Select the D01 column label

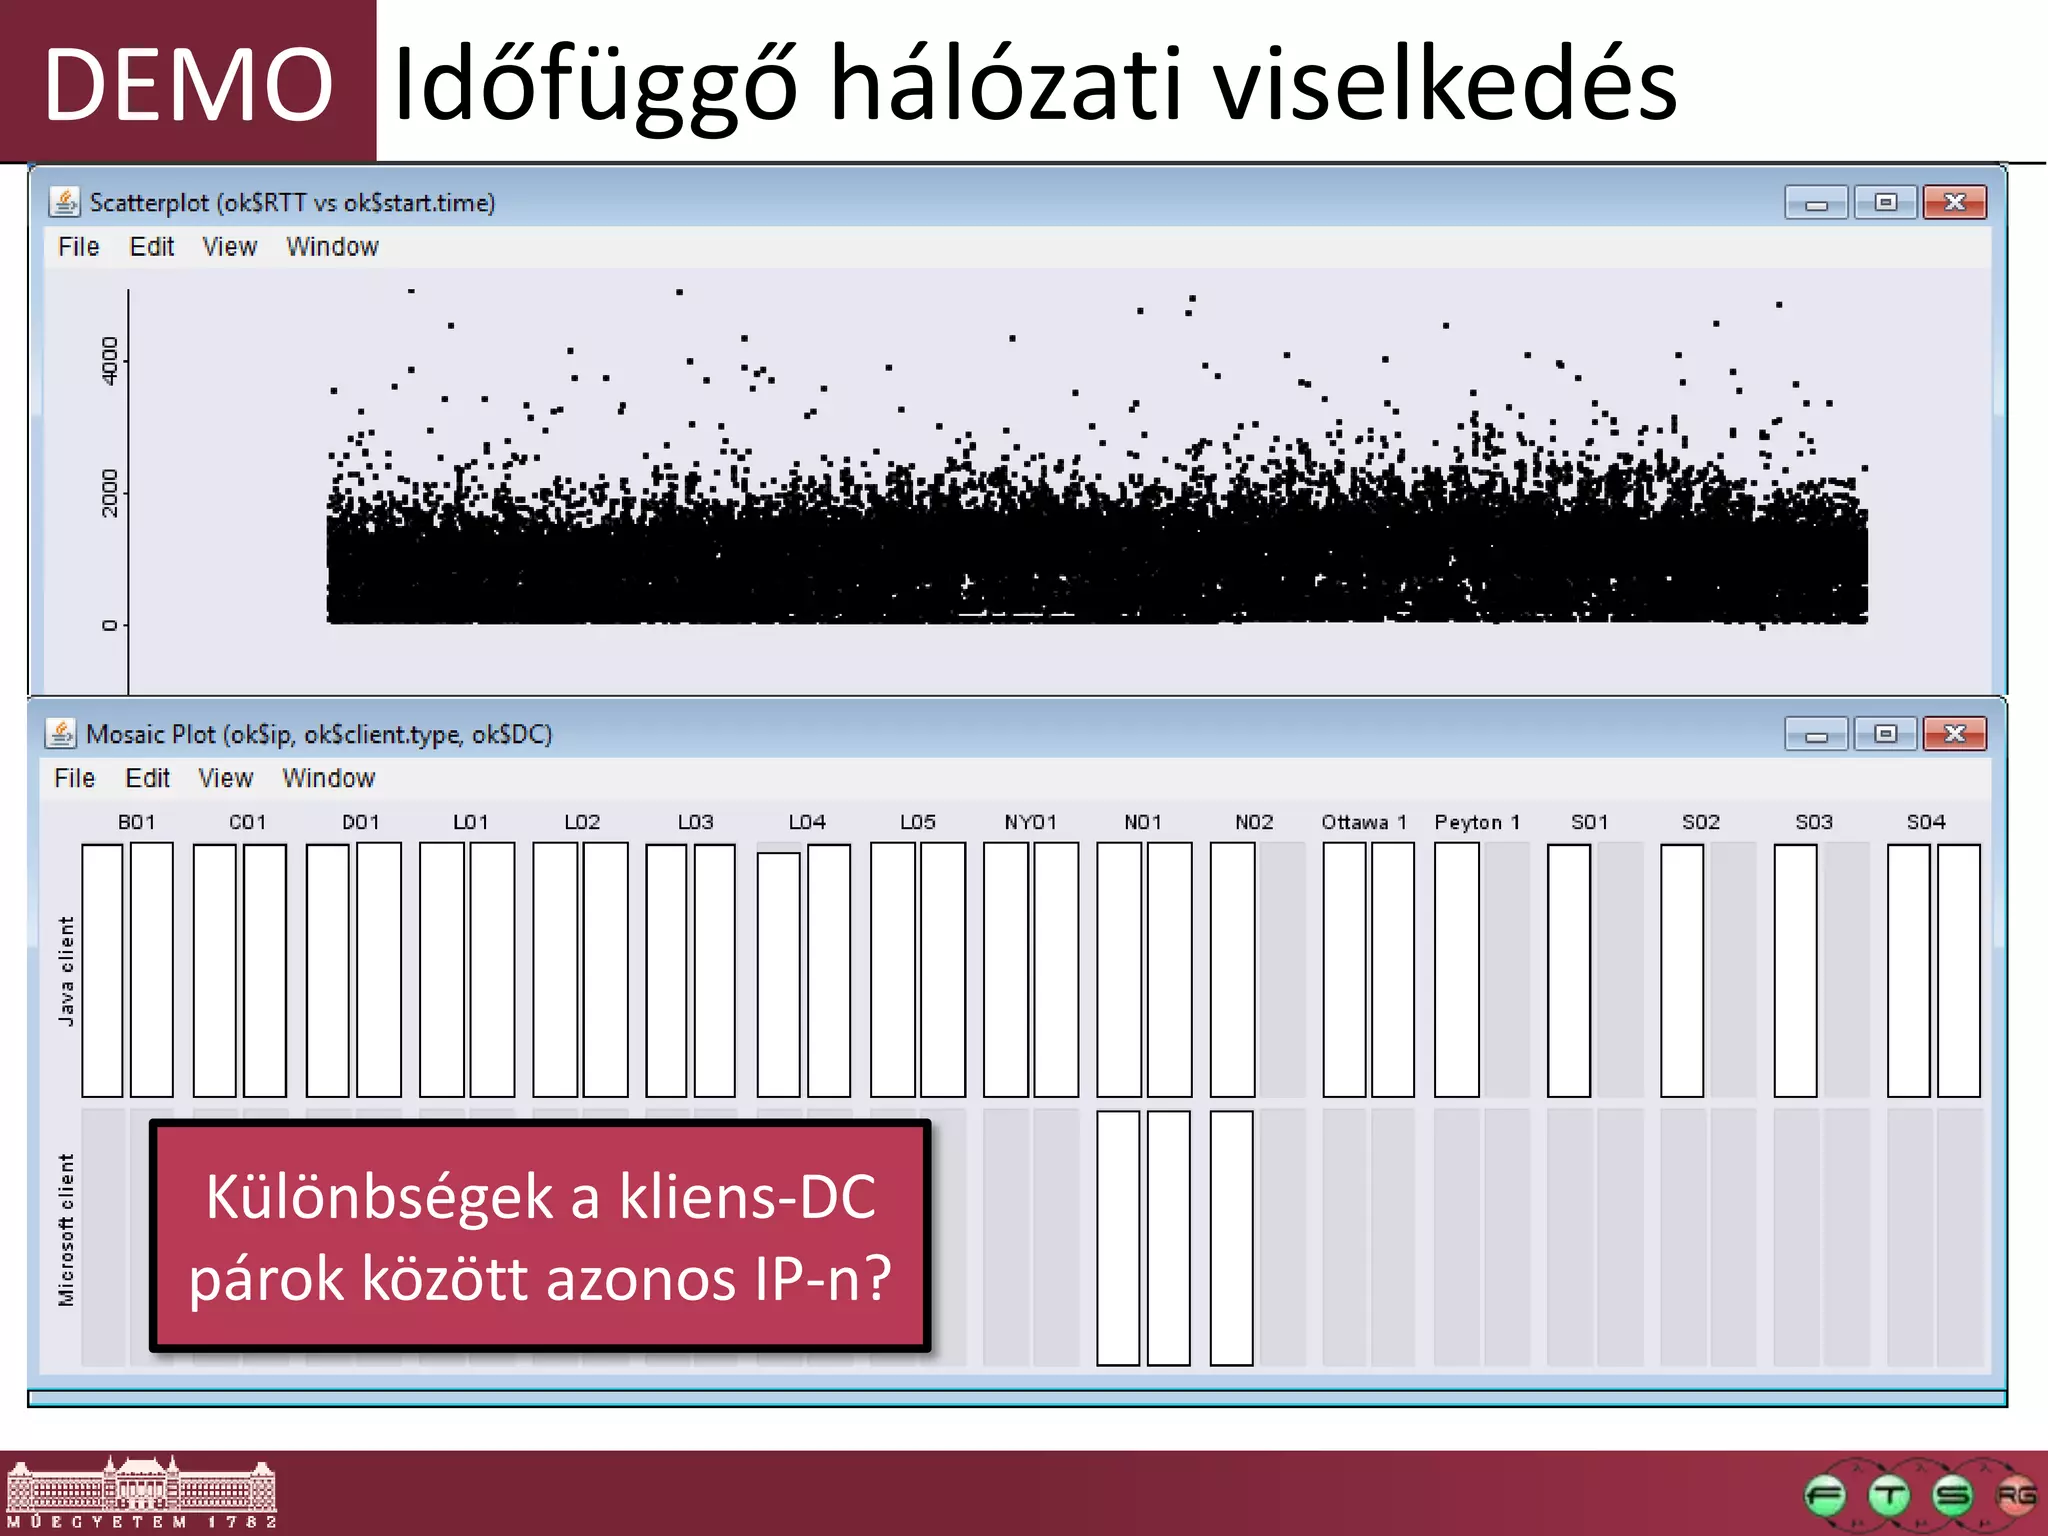coord(361,822)
